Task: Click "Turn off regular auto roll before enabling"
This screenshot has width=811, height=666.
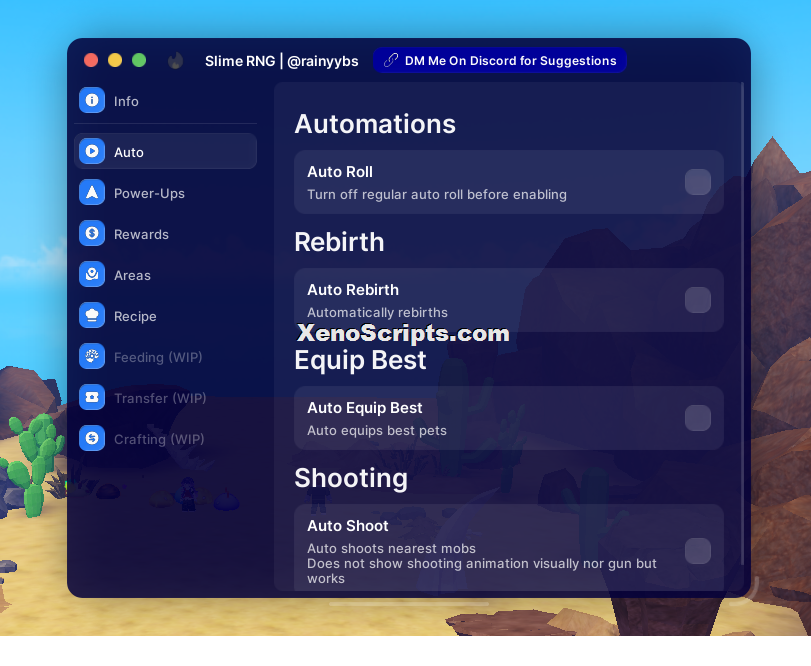Action: pyautogui.click(x=437, y=194)
